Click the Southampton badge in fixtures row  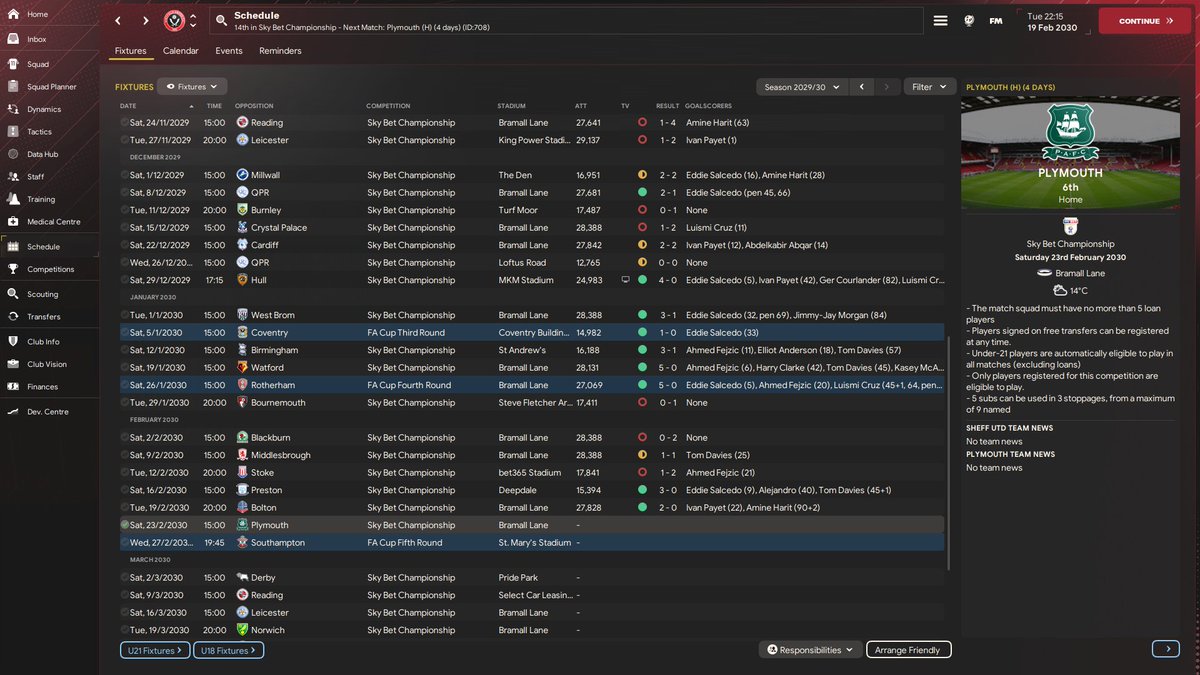coord(242,542)
